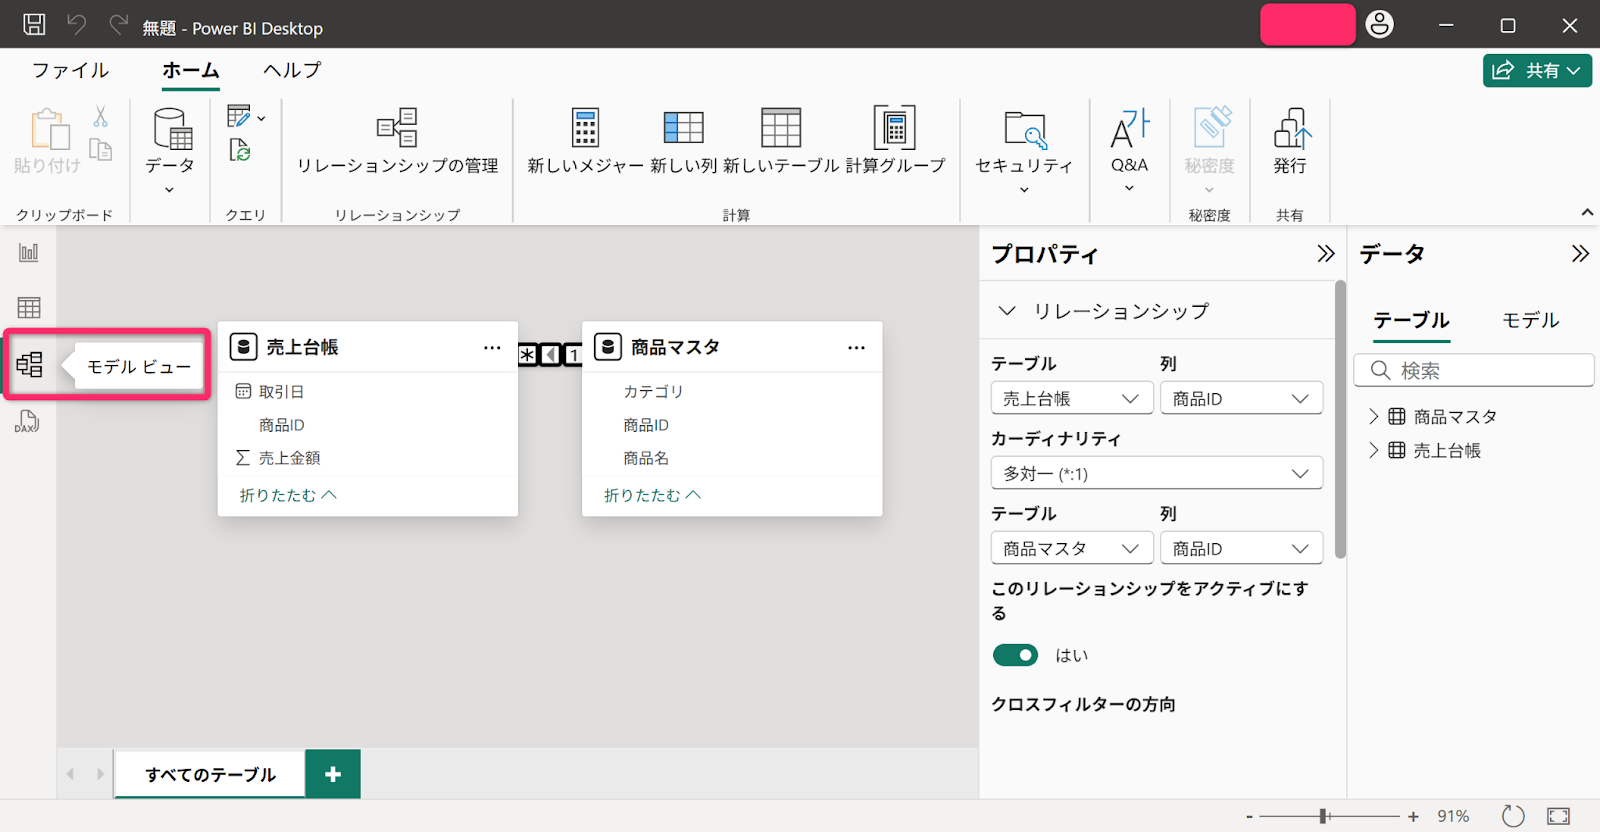Select 取引日 field in 売上台帳

281,392
